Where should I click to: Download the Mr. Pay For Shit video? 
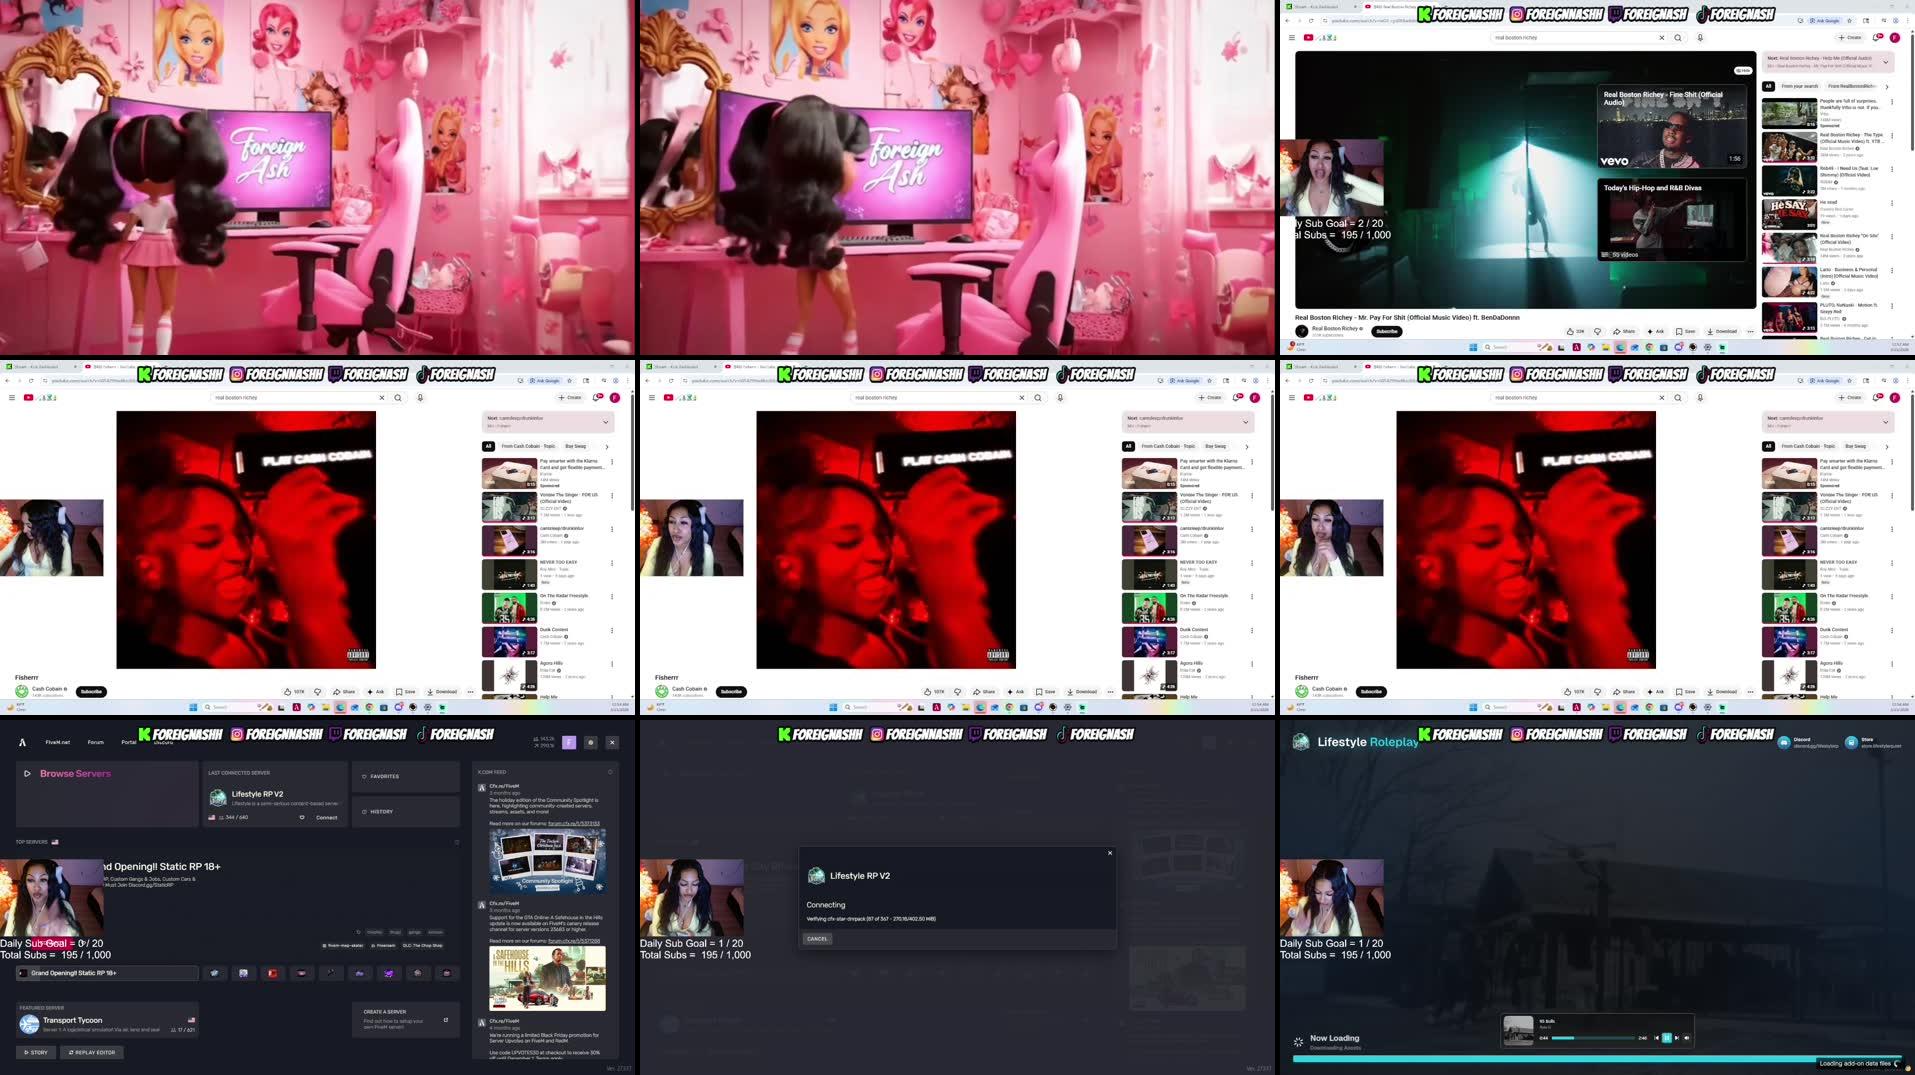1722,331
